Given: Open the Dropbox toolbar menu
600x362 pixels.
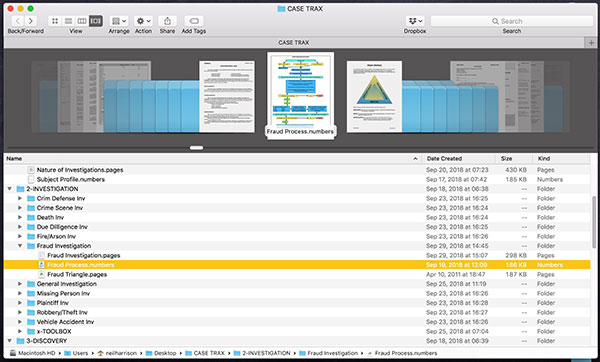Looking at the screenshot, I should tap(415, 21).
